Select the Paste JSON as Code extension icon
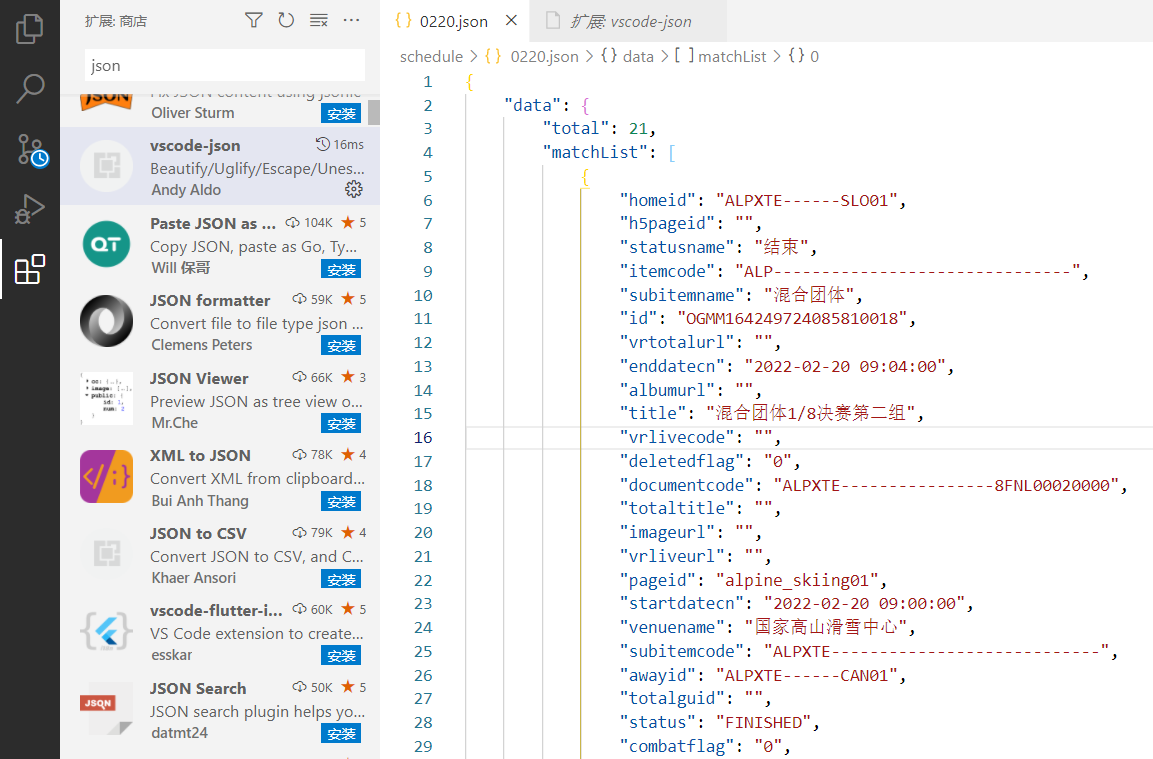Screen dimensions: 1153x759 [107, 244]
